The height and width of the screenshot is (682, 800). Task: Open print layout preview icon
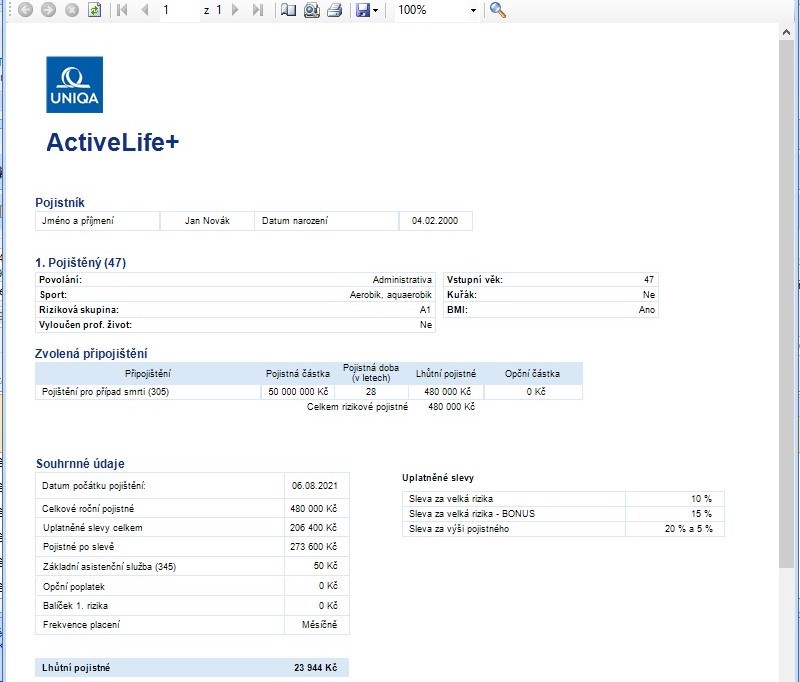(x=311, y=10)
